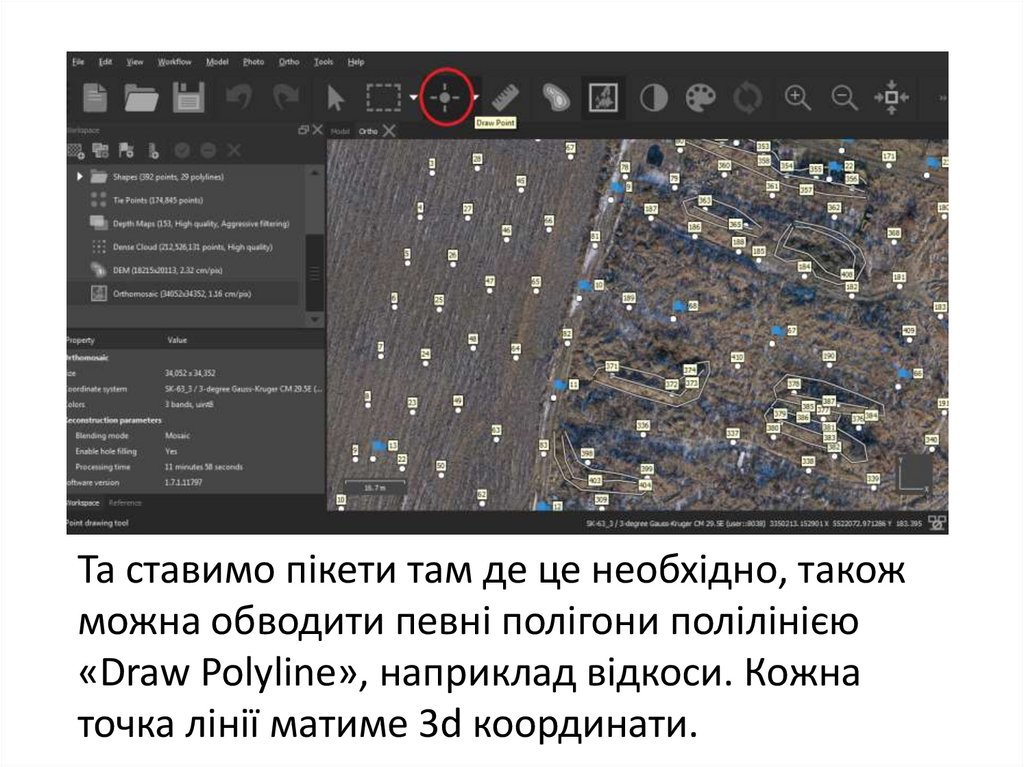Create a new document with toolbar icon
This screenshot has width=1024, height=767.
pyautogui.click(x=95, y=97)
